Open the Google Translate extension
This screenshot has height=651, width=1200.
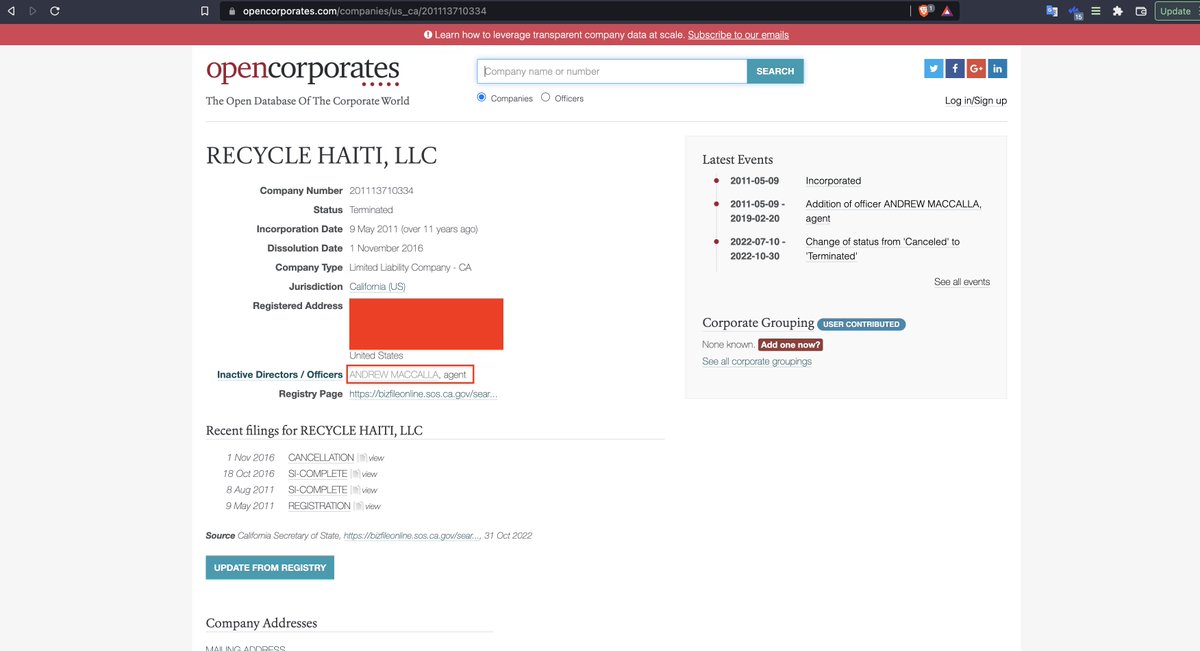point(1052,11)
